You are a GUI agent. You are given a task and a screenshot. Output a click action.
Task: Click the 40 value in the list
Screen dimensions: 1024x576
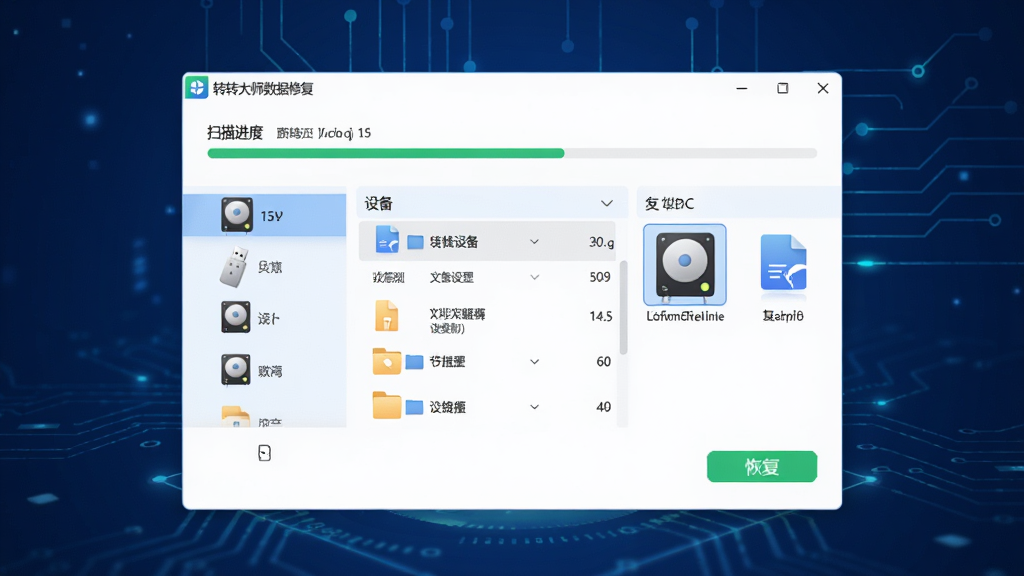coord(603,407)
